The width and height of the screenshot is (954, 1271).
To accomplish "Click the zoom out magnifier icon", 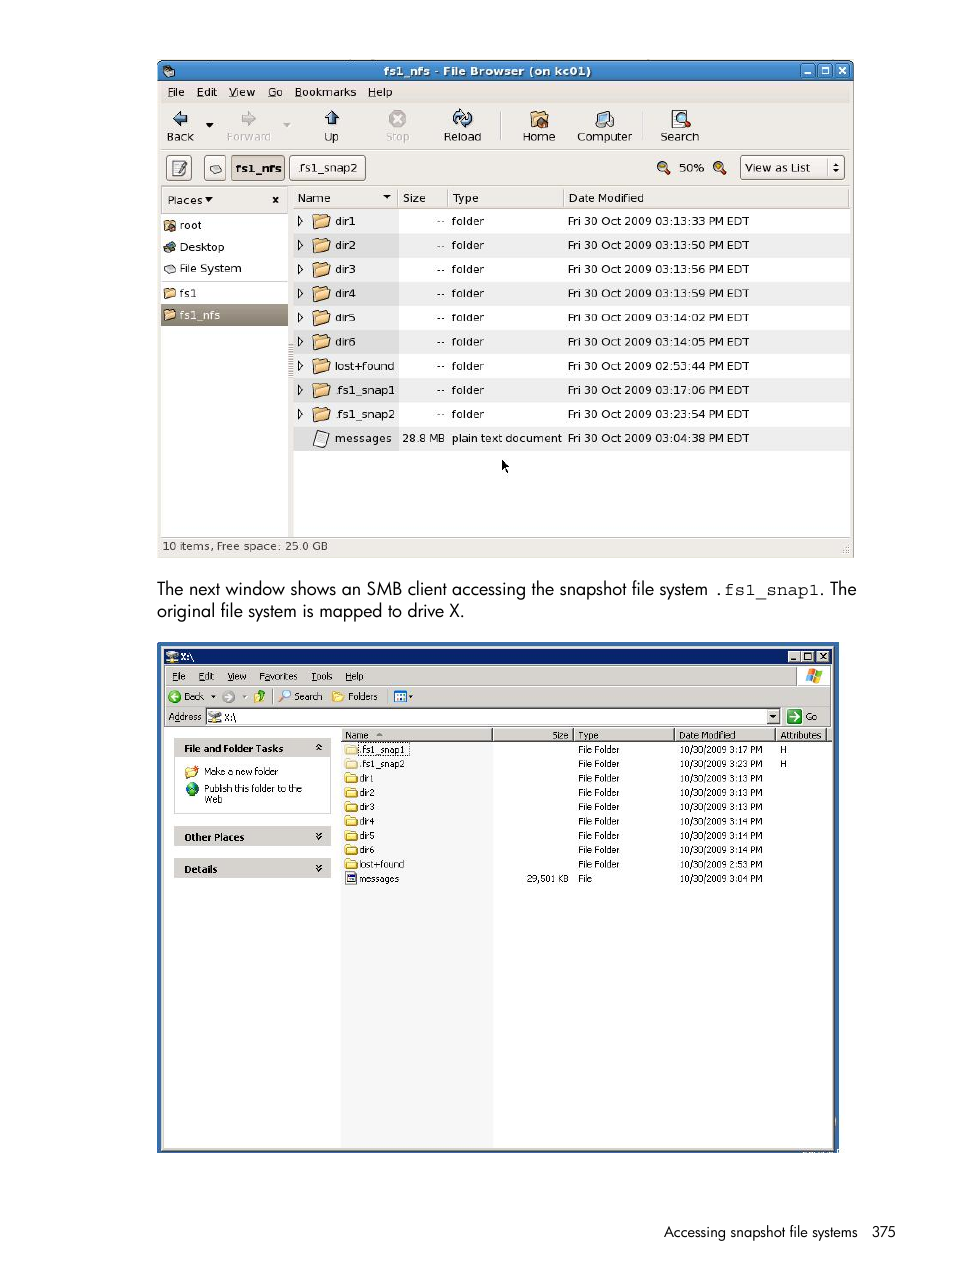I will click(x=663, y=168).
